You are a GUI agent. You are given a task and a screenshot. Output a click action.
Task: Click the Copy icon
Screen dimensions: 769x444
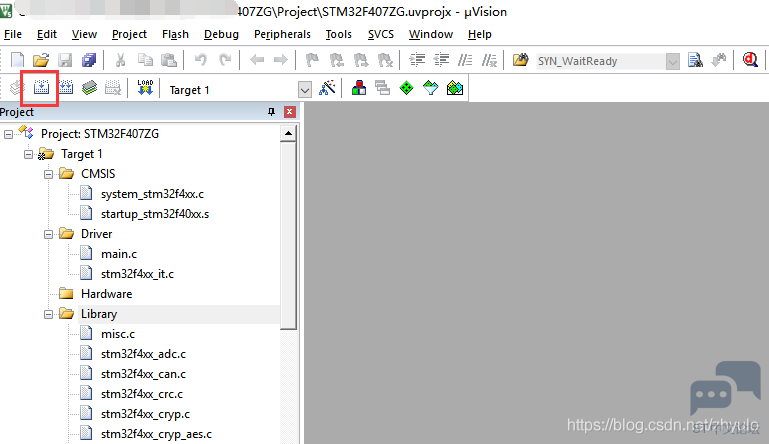[145, 60]
